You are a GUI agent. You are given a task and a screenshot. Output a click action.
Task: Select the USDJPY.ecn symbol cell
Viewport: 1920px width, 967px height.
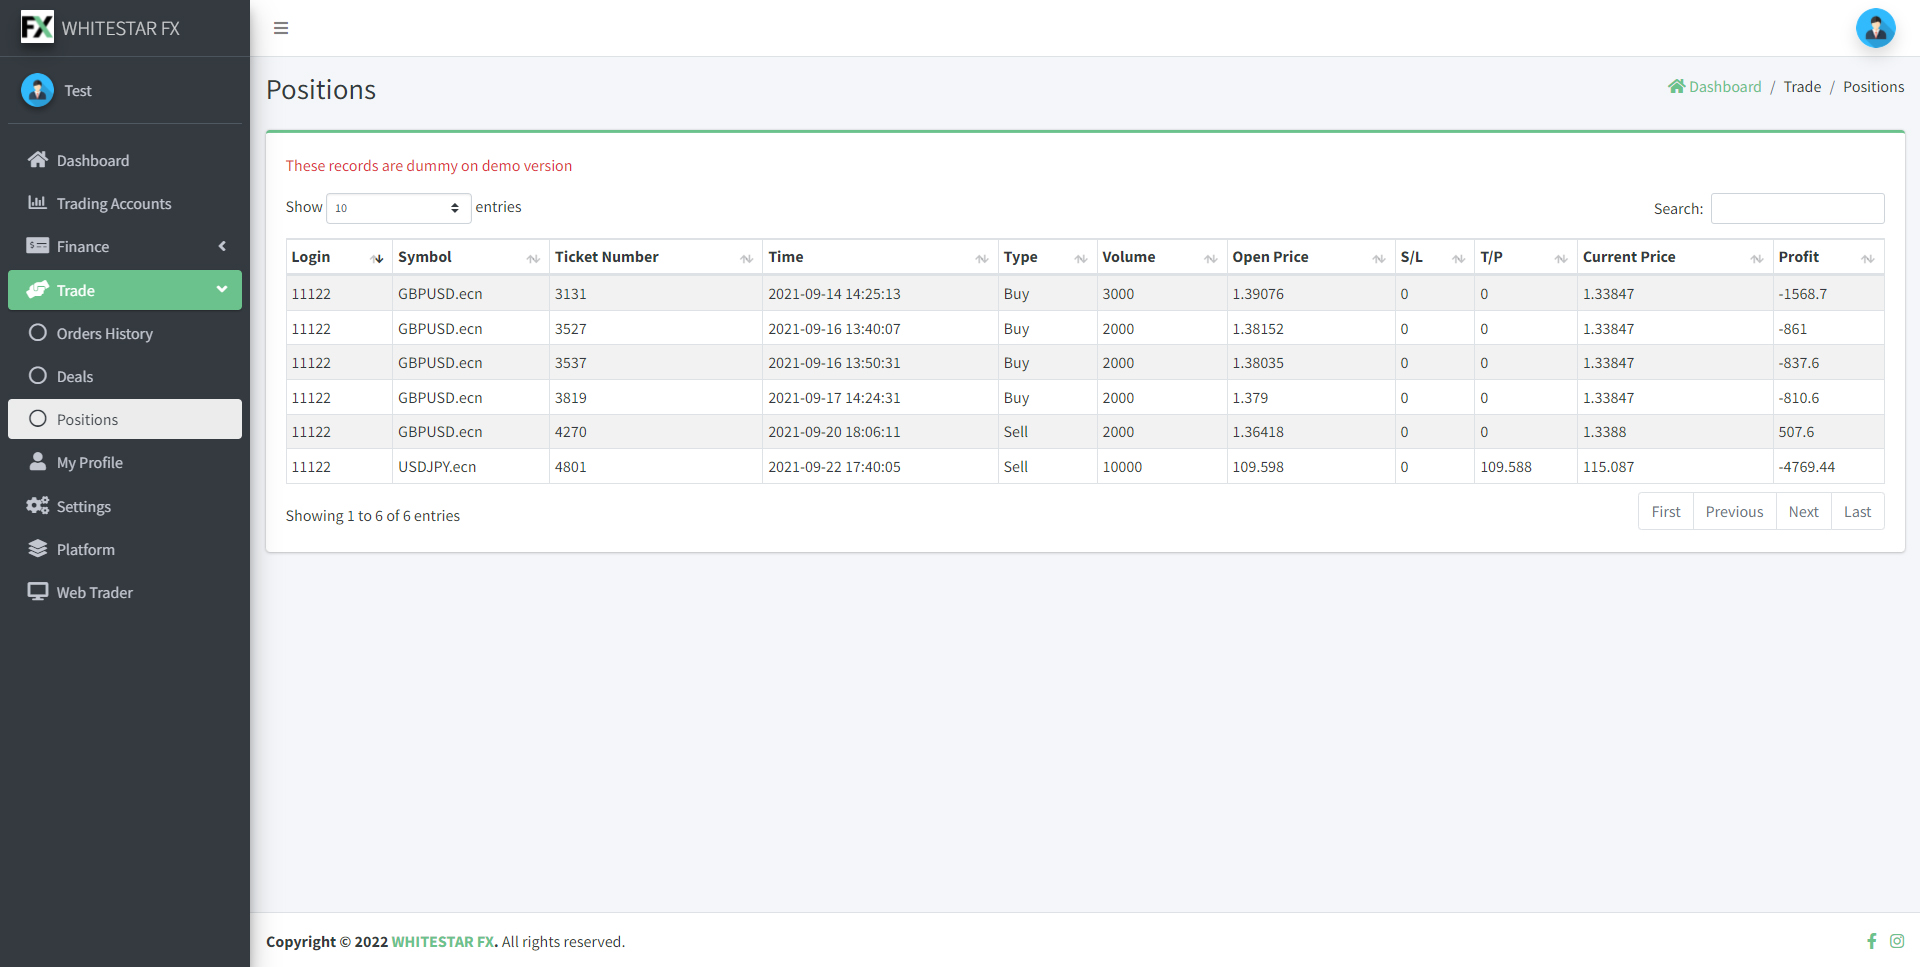coord(470,467)
